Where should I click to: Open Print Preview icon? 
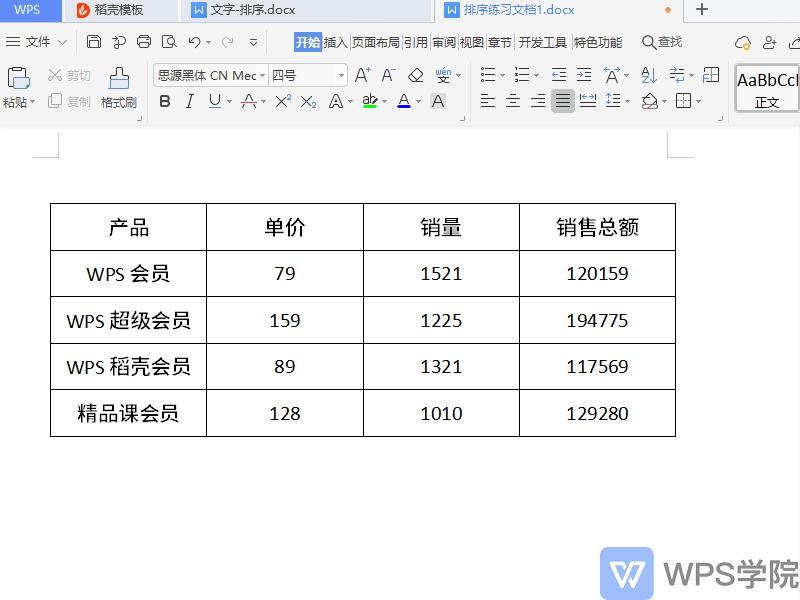pos(169,42)
